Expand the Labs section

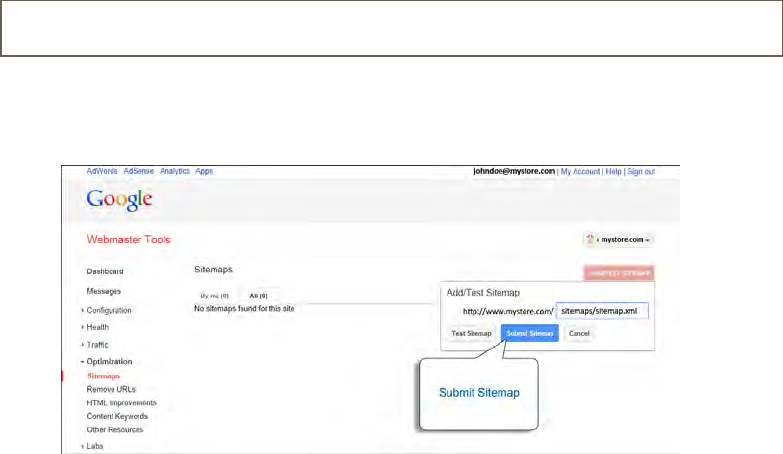94,446
